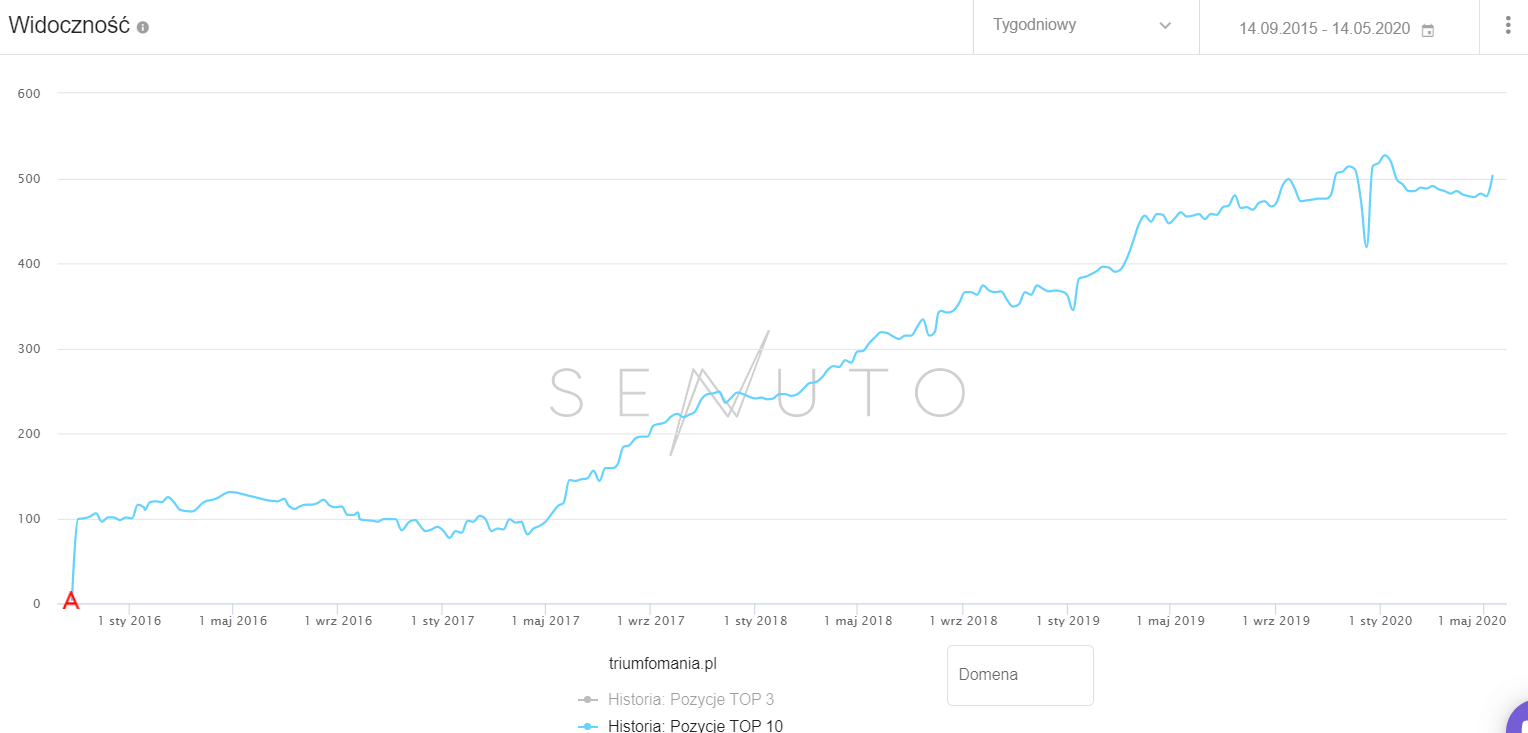Image resolution: width=1528 pixels, height=733 pixels.
Task: Click the purple chat bubble icon
Action: coord(1517,718)
